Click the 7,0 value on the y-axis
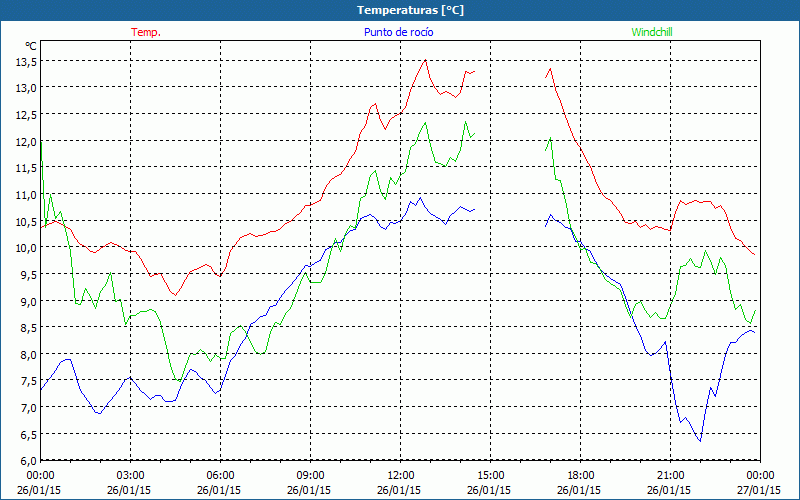800x500 pixels. point(29,408)
